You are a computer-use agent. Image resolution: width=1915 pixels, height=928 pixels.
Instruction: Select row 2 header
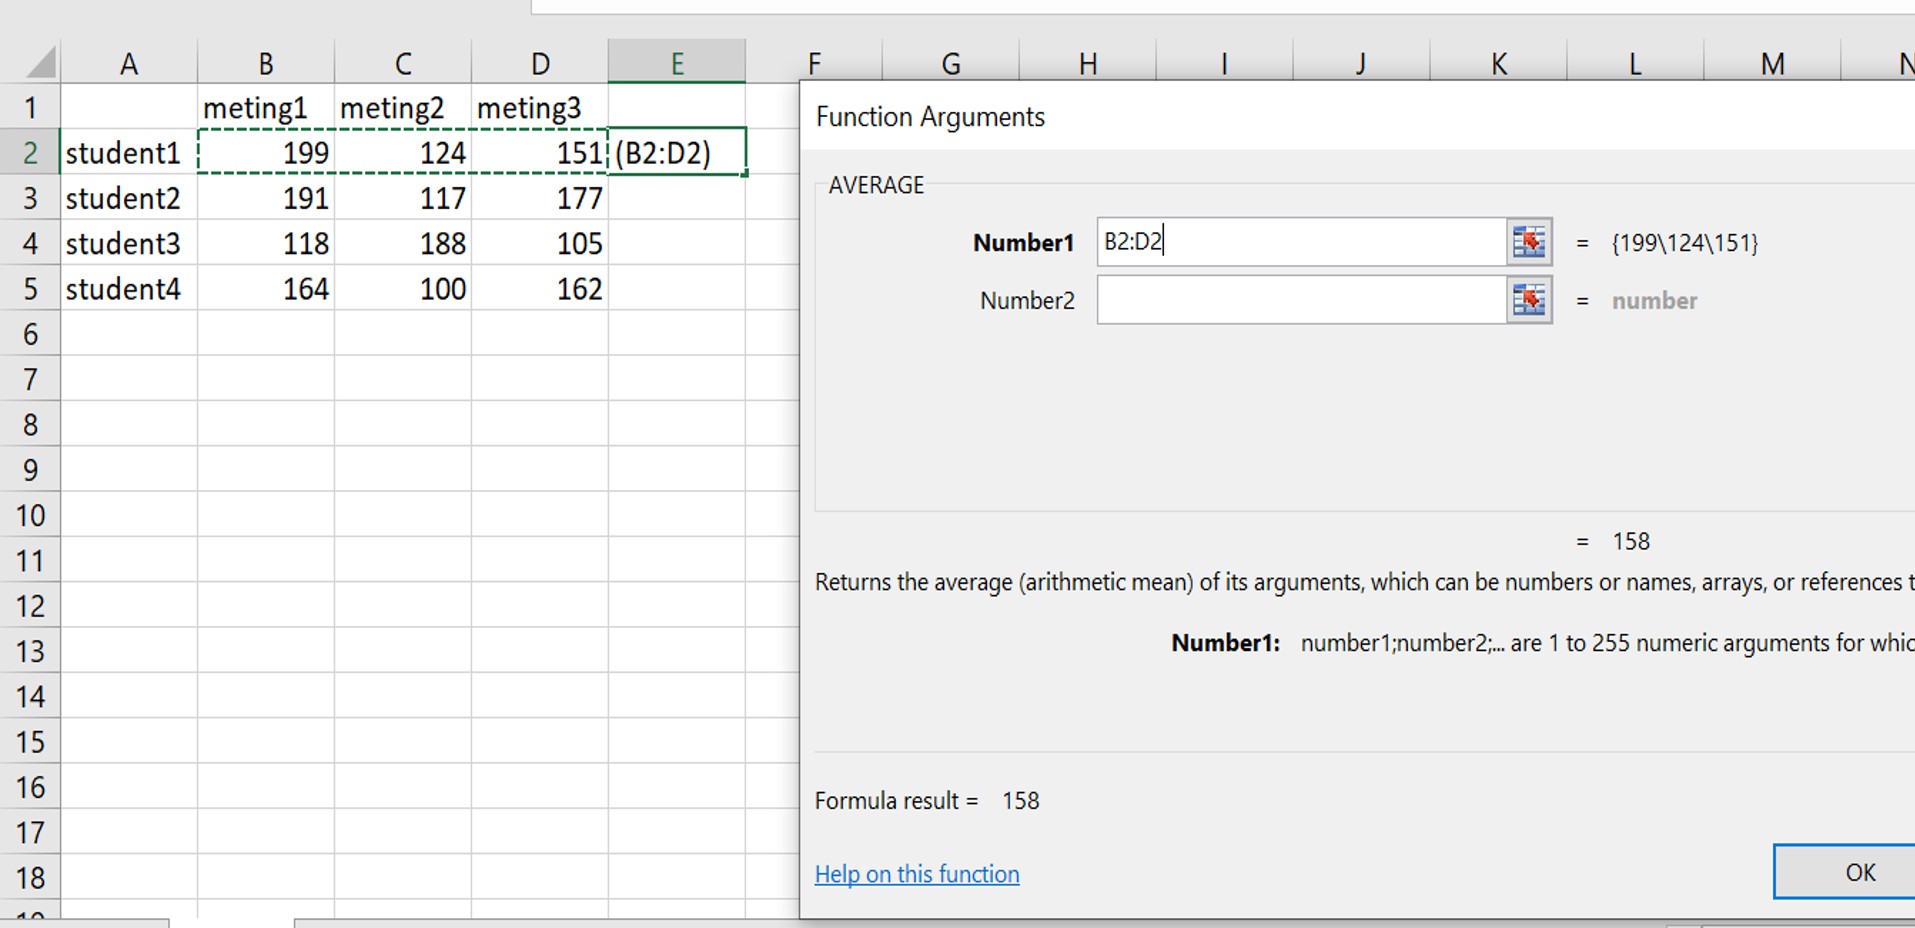(30, 153)
